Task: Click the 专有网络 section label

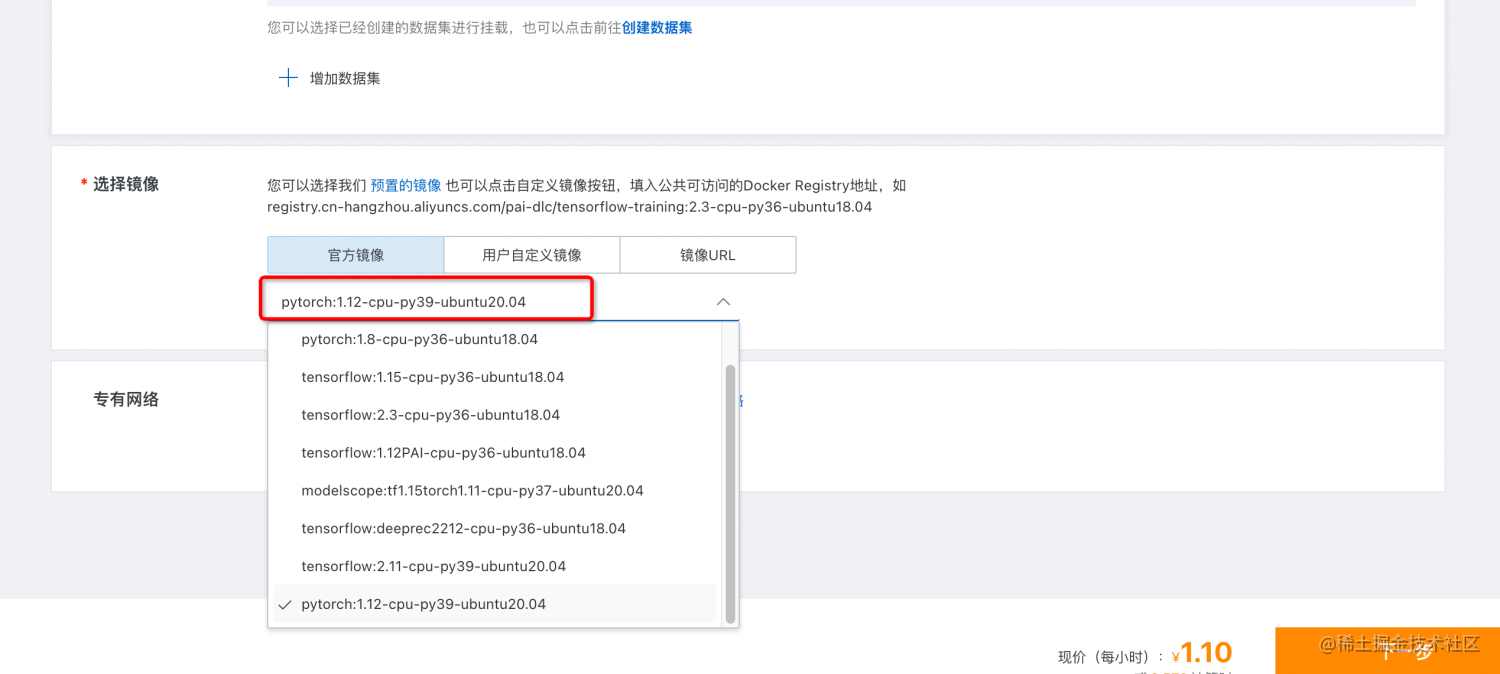Action: click(x=126, y=399)
